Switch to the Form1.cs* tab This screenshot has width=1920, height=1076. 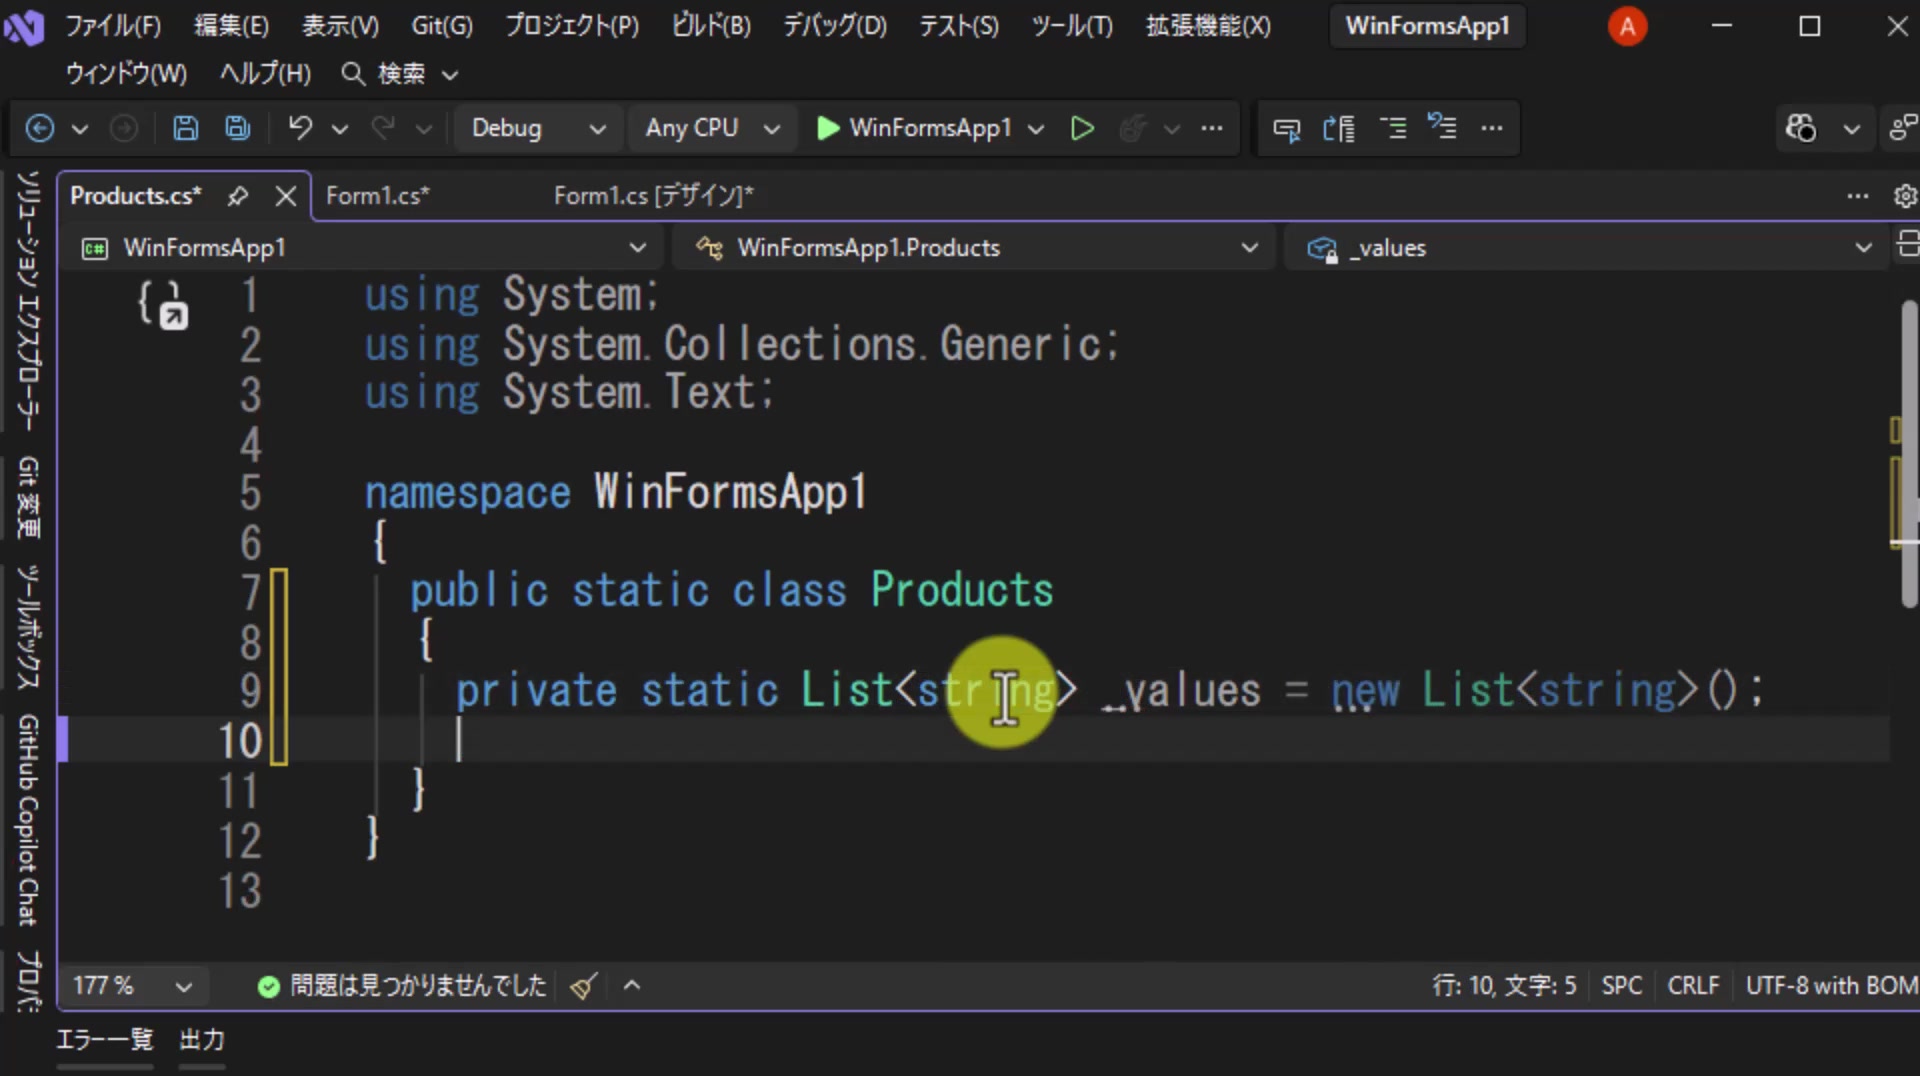coord(378,196)
